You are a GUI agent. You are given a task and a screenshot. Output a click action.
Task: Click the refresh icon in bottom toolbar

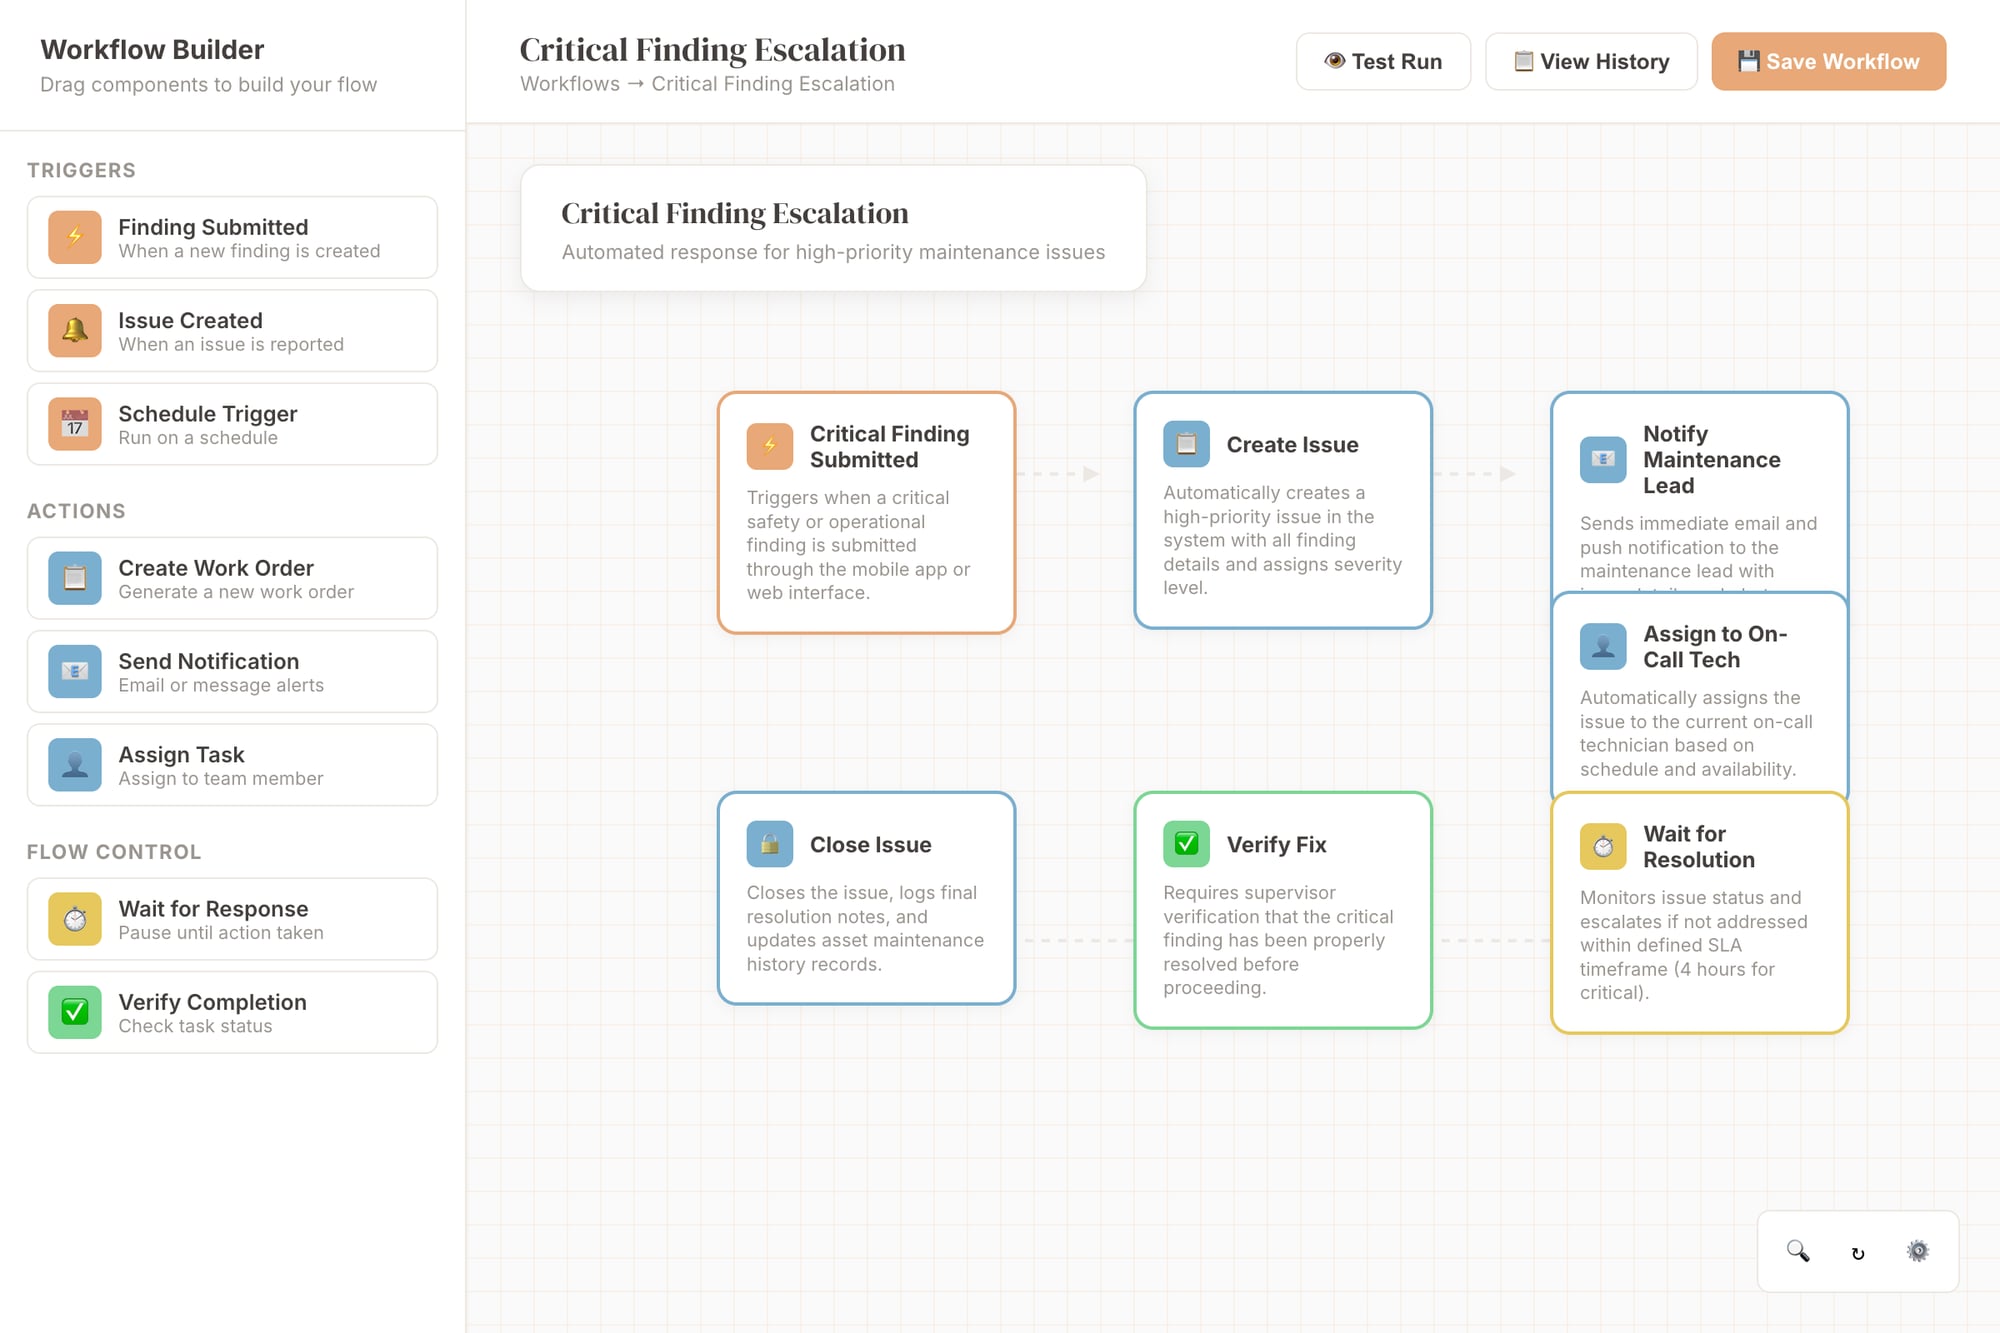[x=1857, y=1251]
